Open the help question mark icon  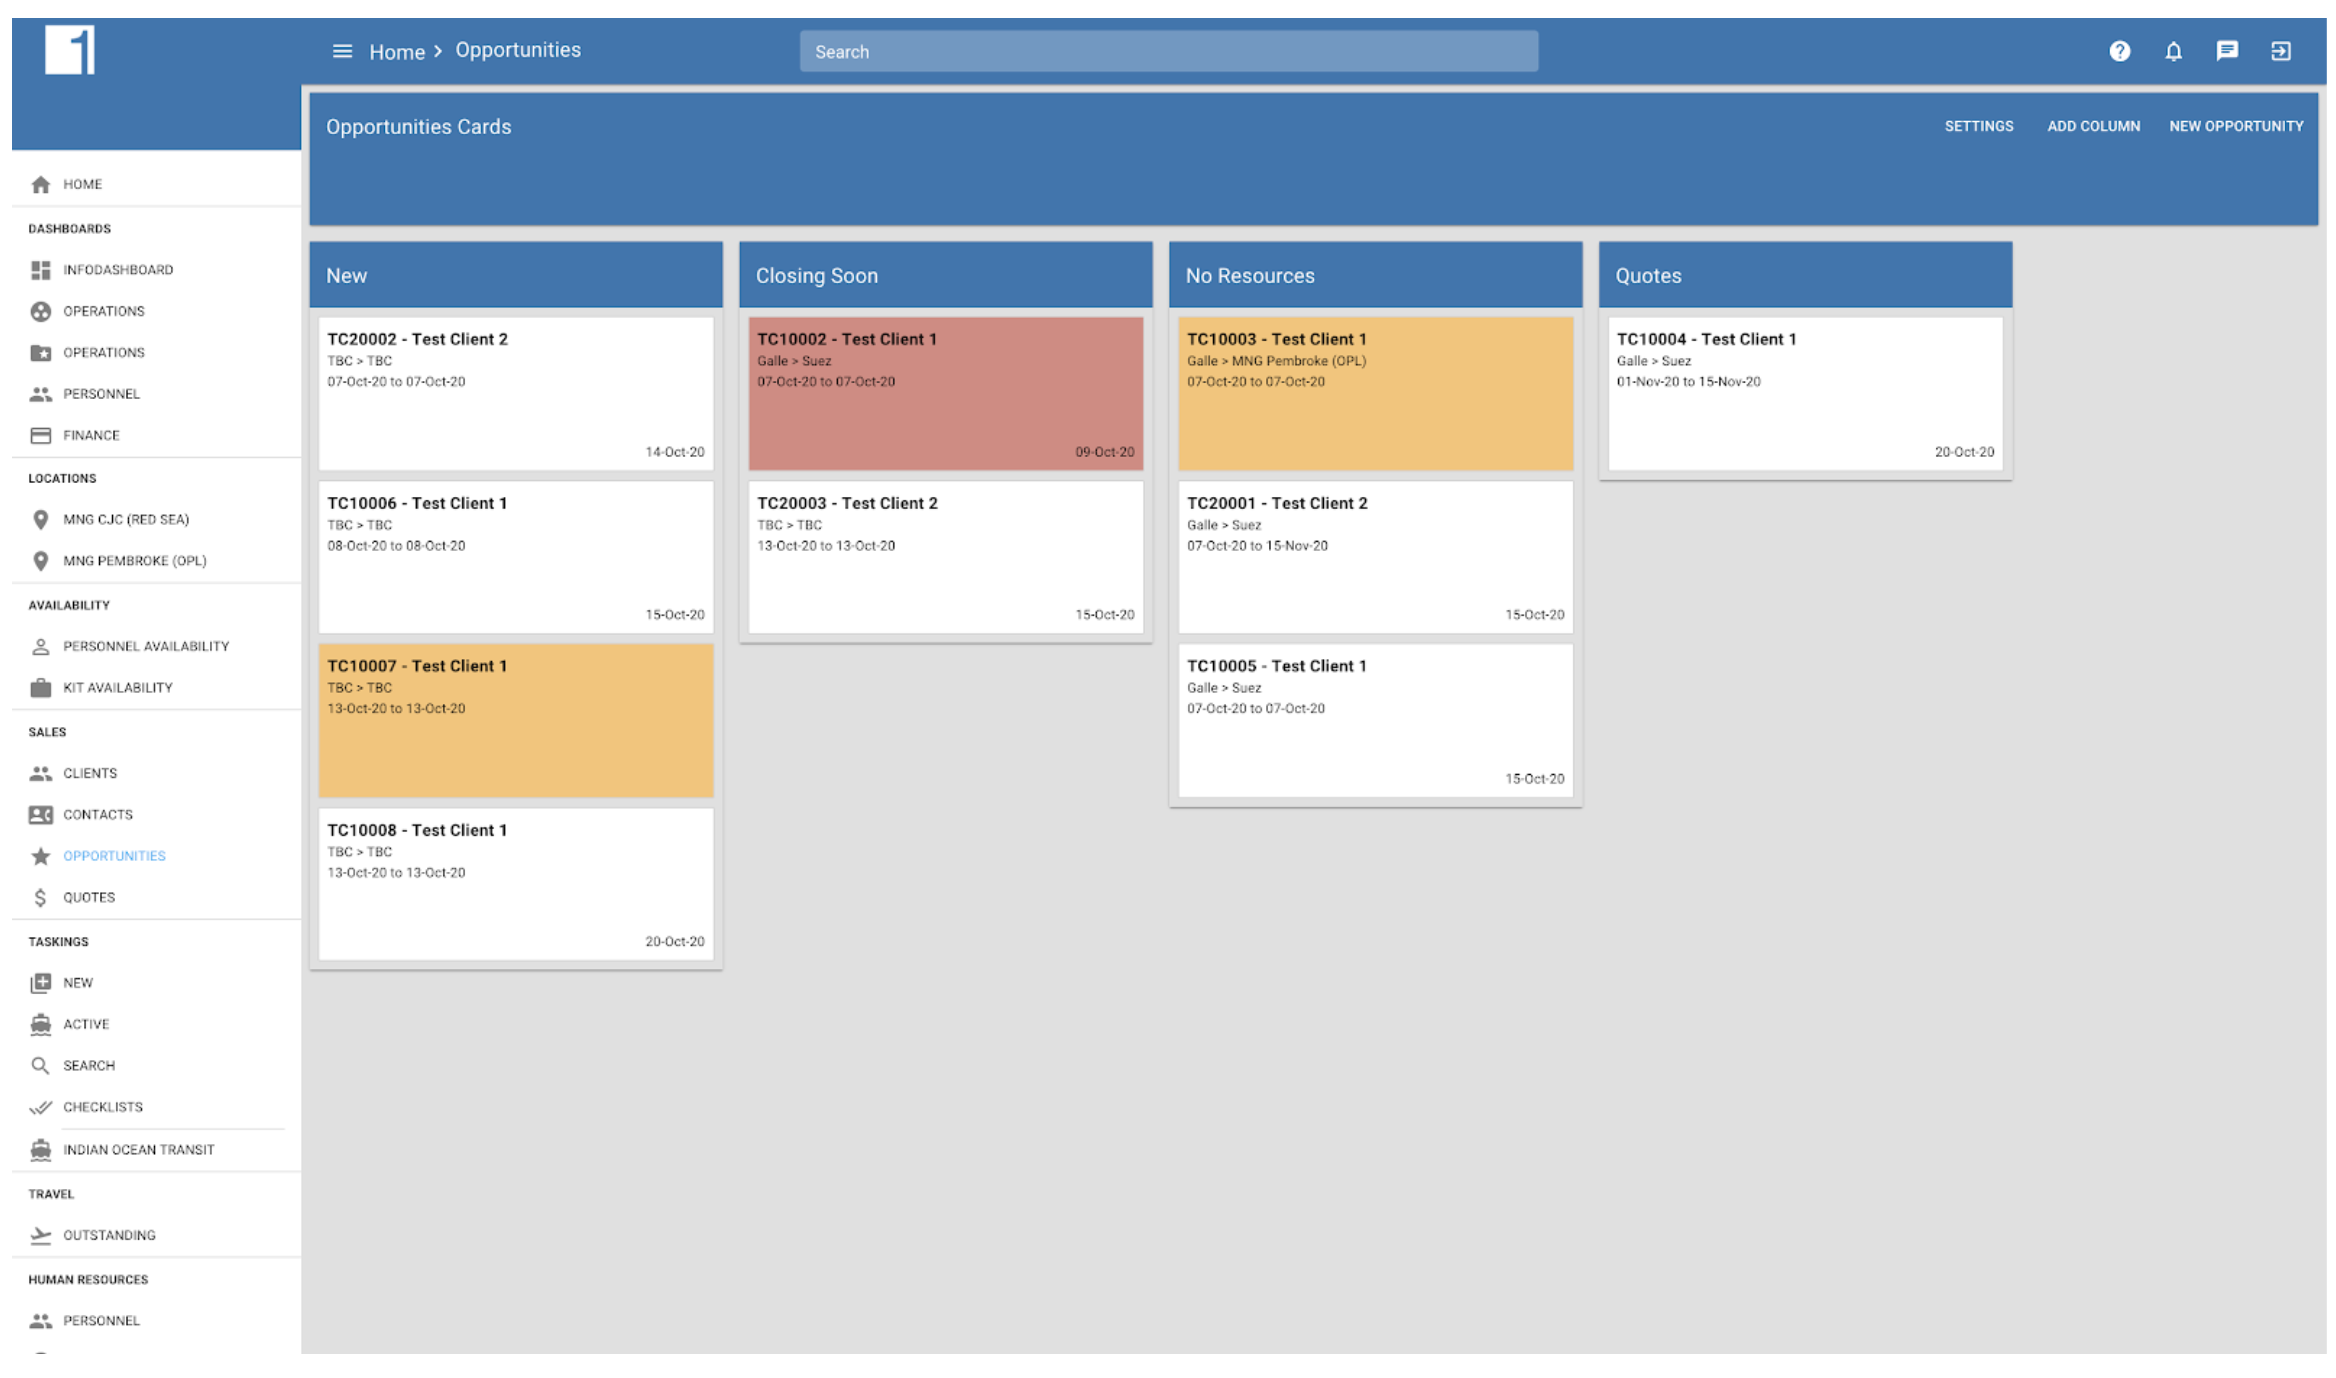(x=2119, y=51)
